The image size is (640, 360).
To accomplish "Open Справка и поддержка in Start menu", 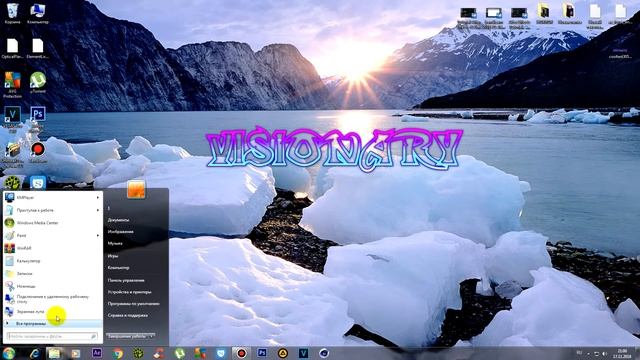I will (128, 316).
